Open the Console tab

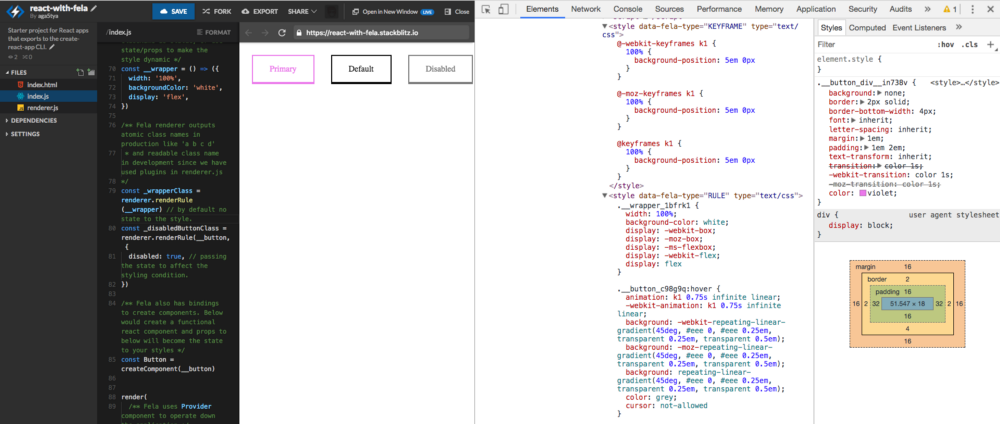628,9
